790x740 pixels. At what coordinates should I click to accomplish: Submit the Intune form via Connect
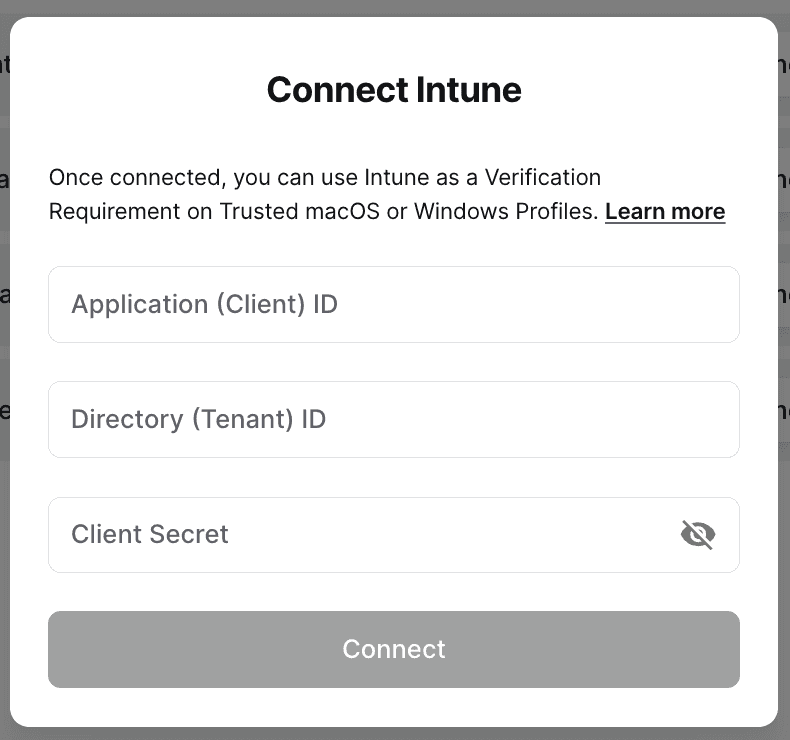click(x=394, y=649)
